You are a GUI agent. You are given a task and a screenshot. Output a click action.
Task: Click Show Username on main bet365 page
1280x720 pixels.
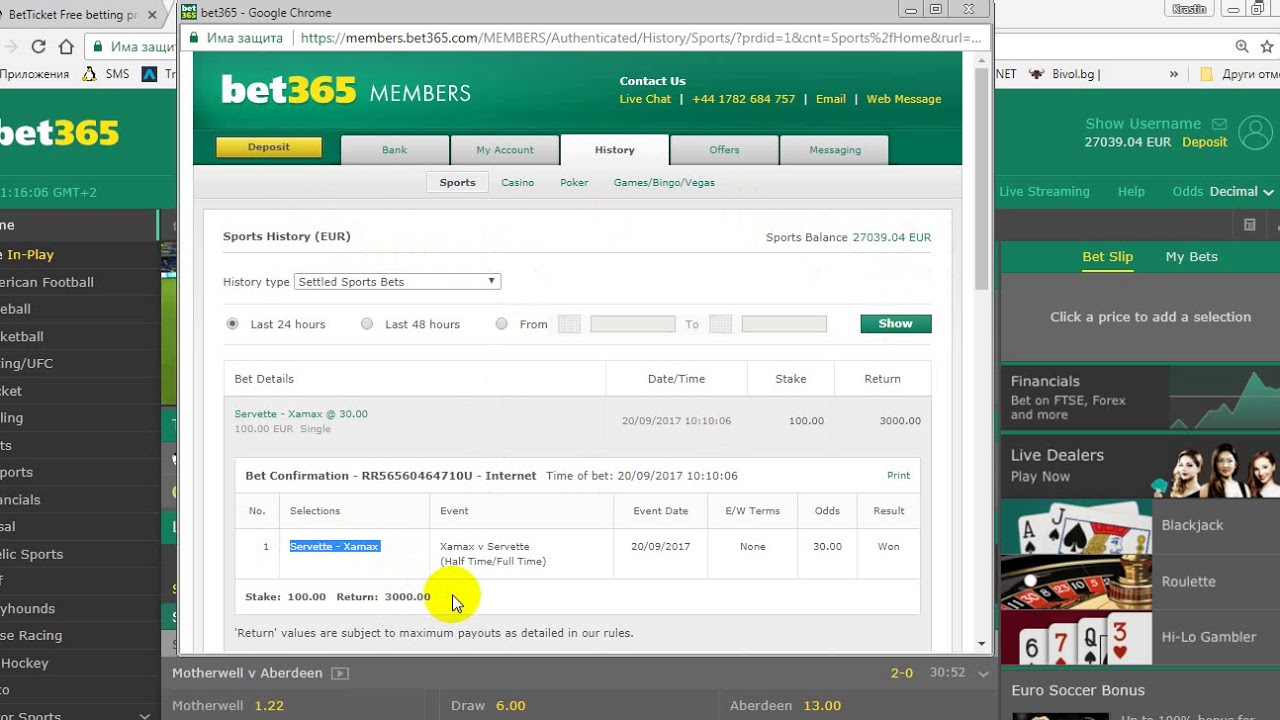pyautogui.click(x=1143, y=124)
